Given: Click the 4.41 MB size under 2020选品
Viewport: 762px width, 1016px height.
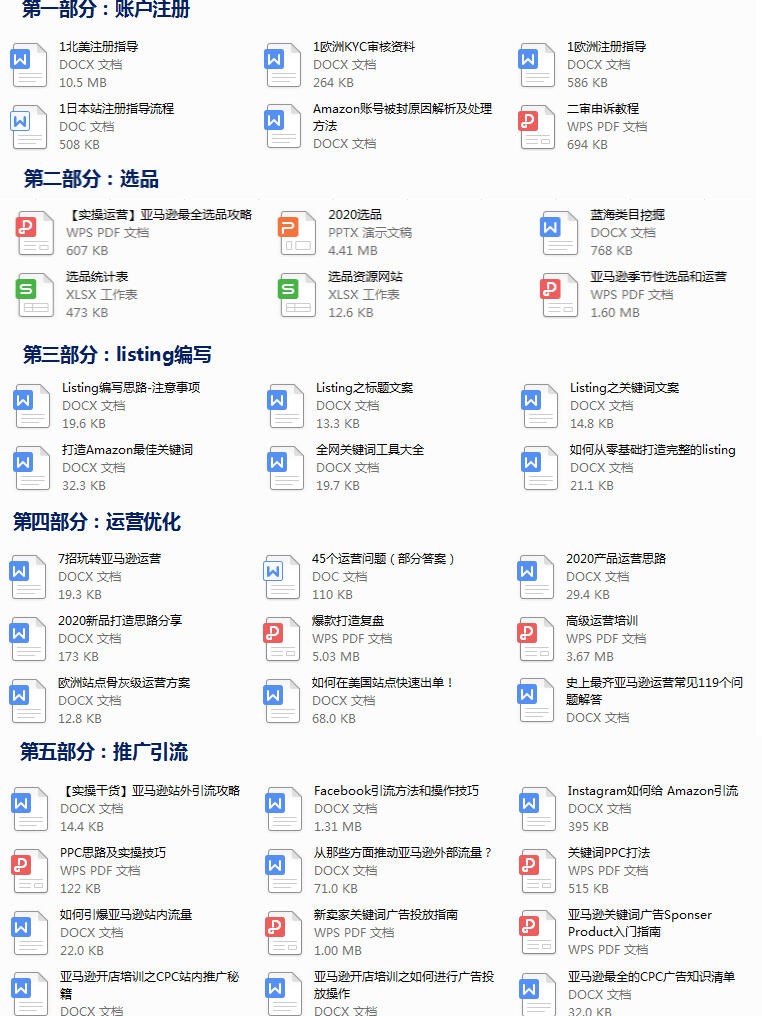Looking at the screenshot, I should tap(352, 251).
